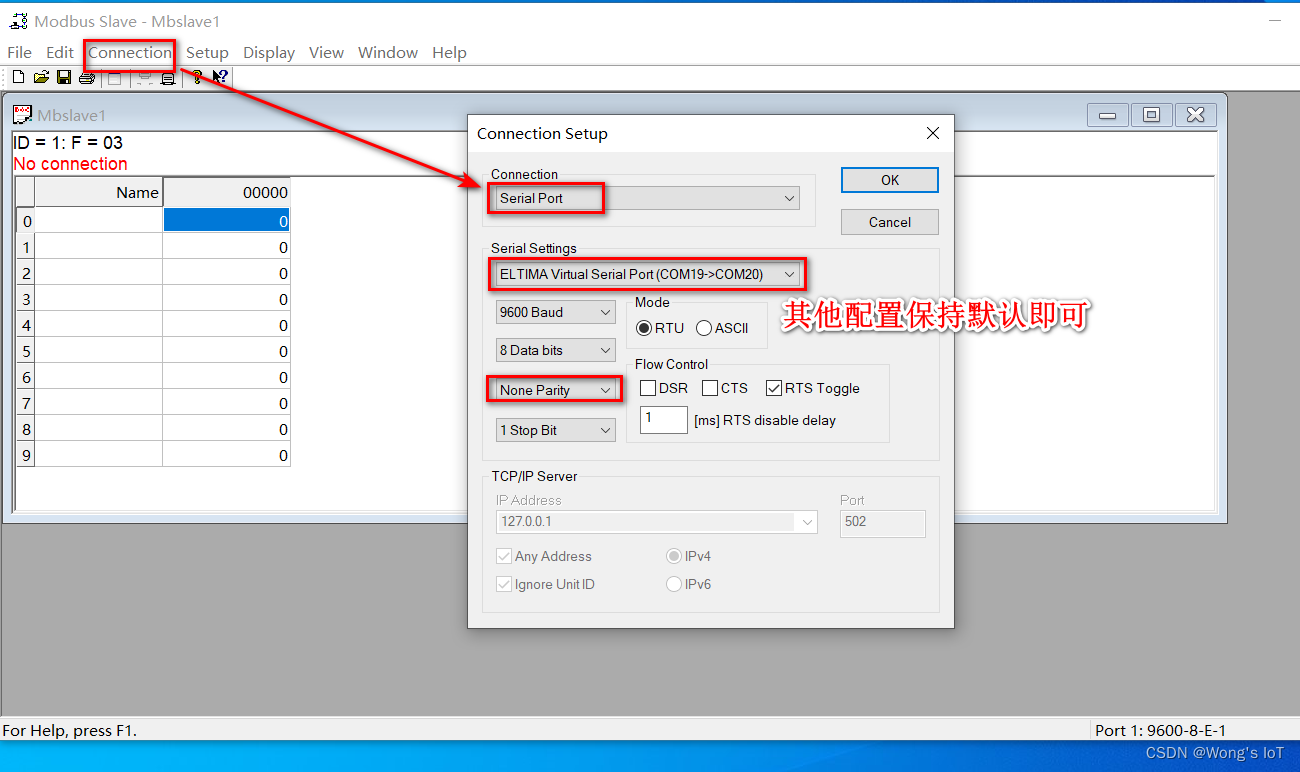This screenshot has width=1300, height=772.
Task: Enable the DSR flow control checkbox
Action: 647,388
